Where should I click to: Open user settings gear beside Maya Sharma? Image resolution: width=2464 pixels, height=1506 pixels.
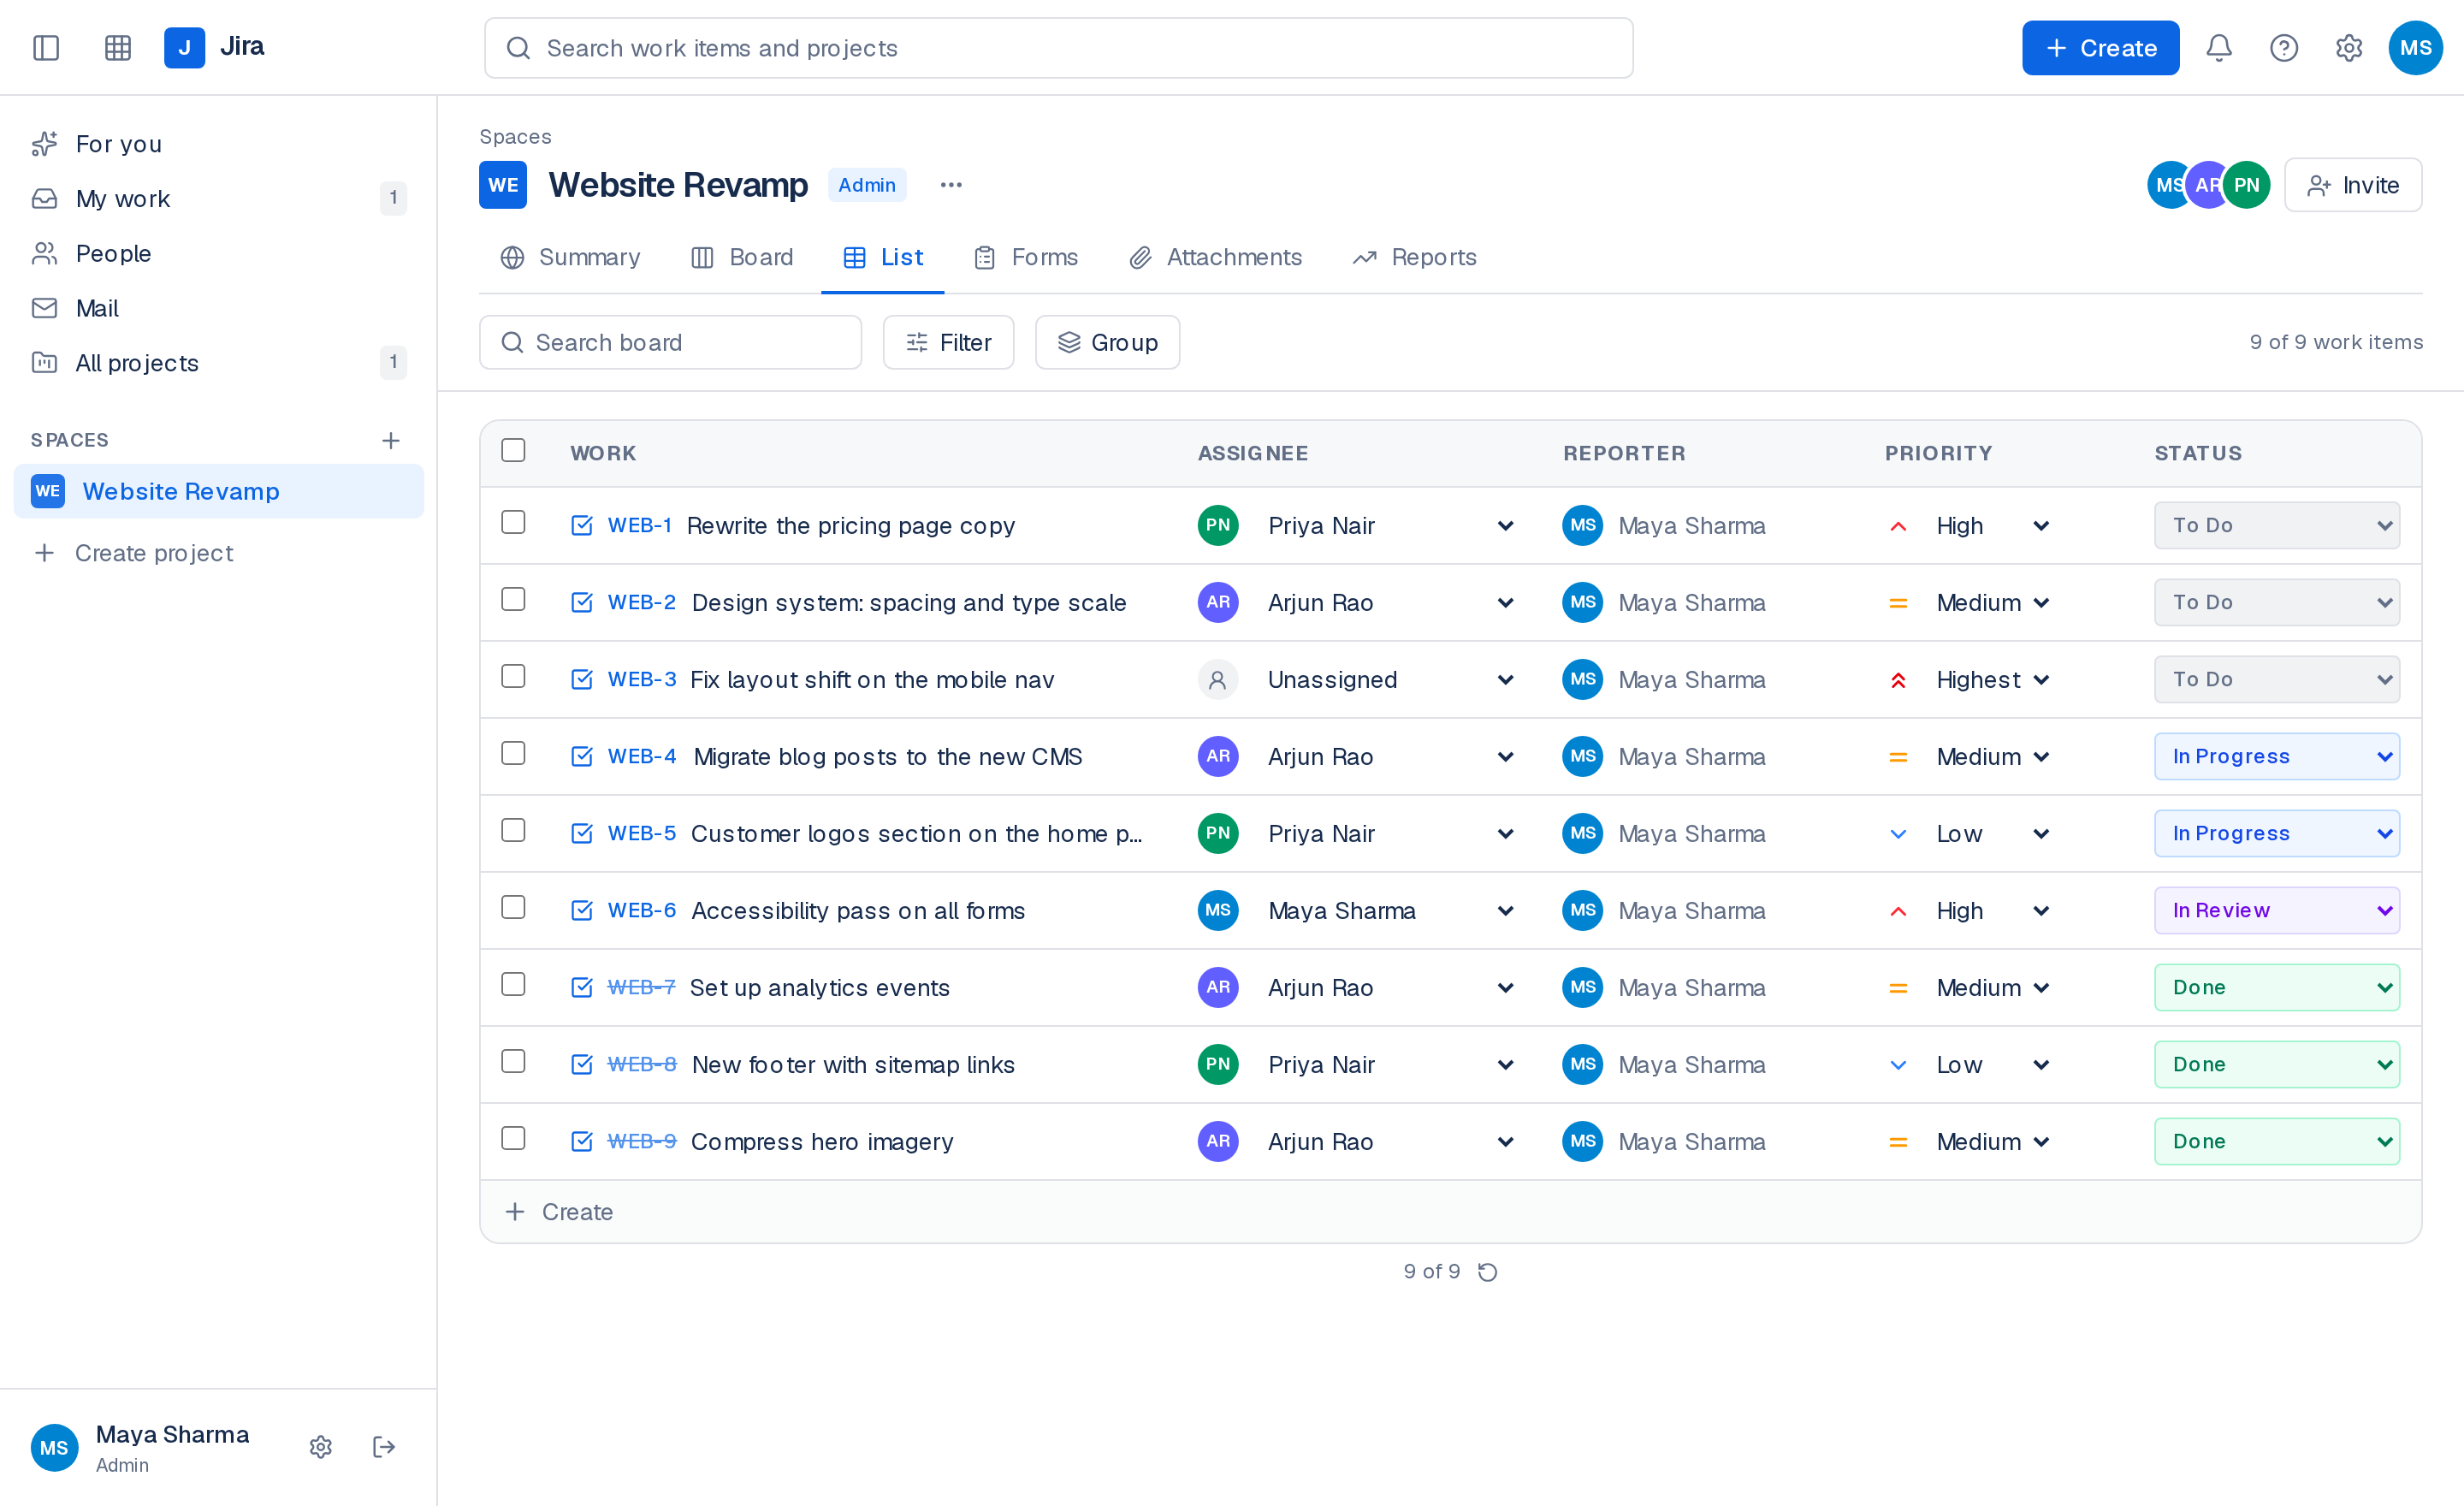point(320,1447)
